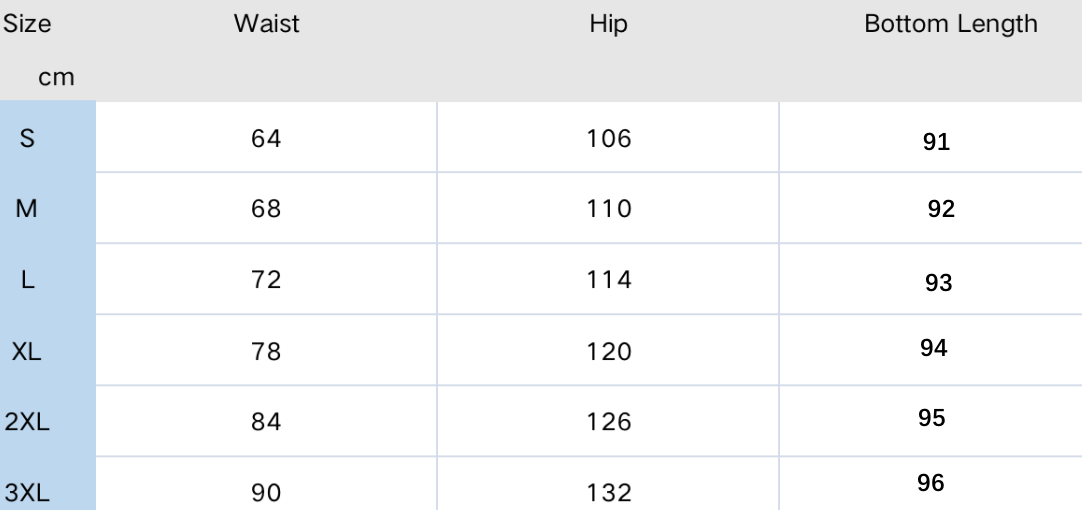
Task: Click hip value 106 for size S
Action: [609, 139]
